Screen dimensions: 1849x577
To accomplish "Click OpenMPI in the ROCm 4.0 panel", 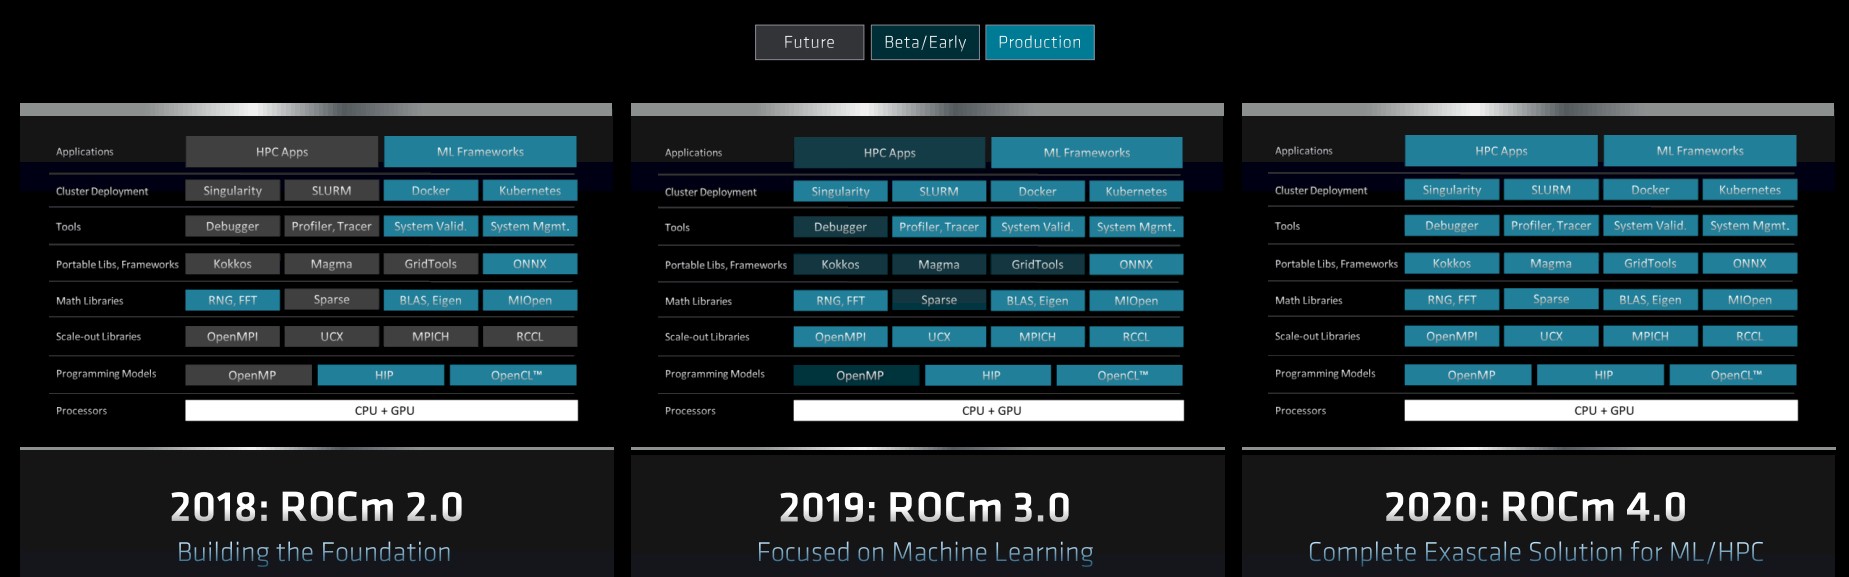I will point(1452,336).
